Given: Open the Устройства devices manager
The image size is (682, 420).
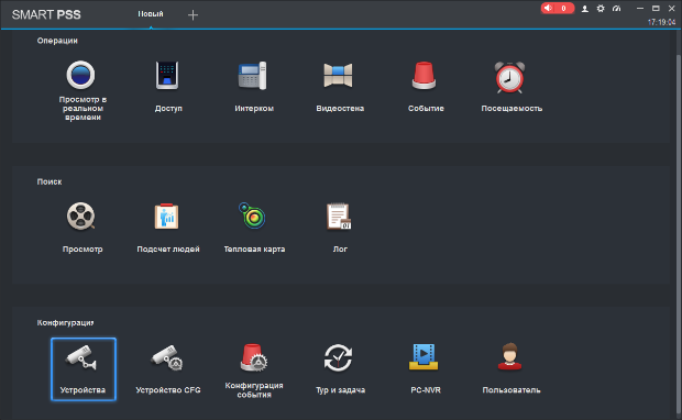Looking at the screenshot, I should coord(83,358).
